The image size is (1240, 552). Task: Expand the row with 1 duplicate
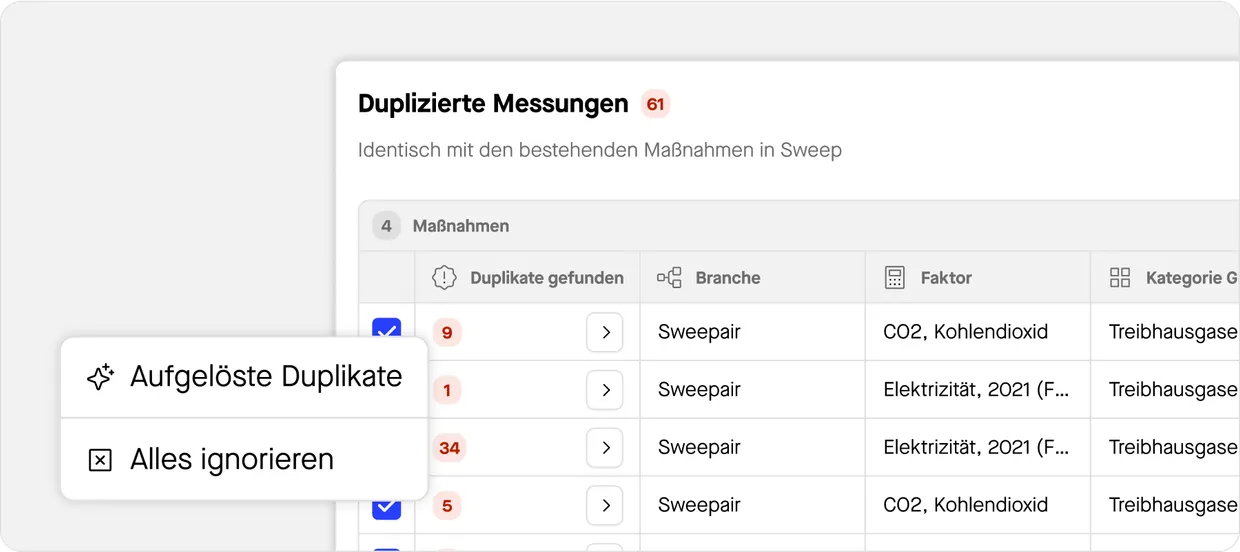605,390
